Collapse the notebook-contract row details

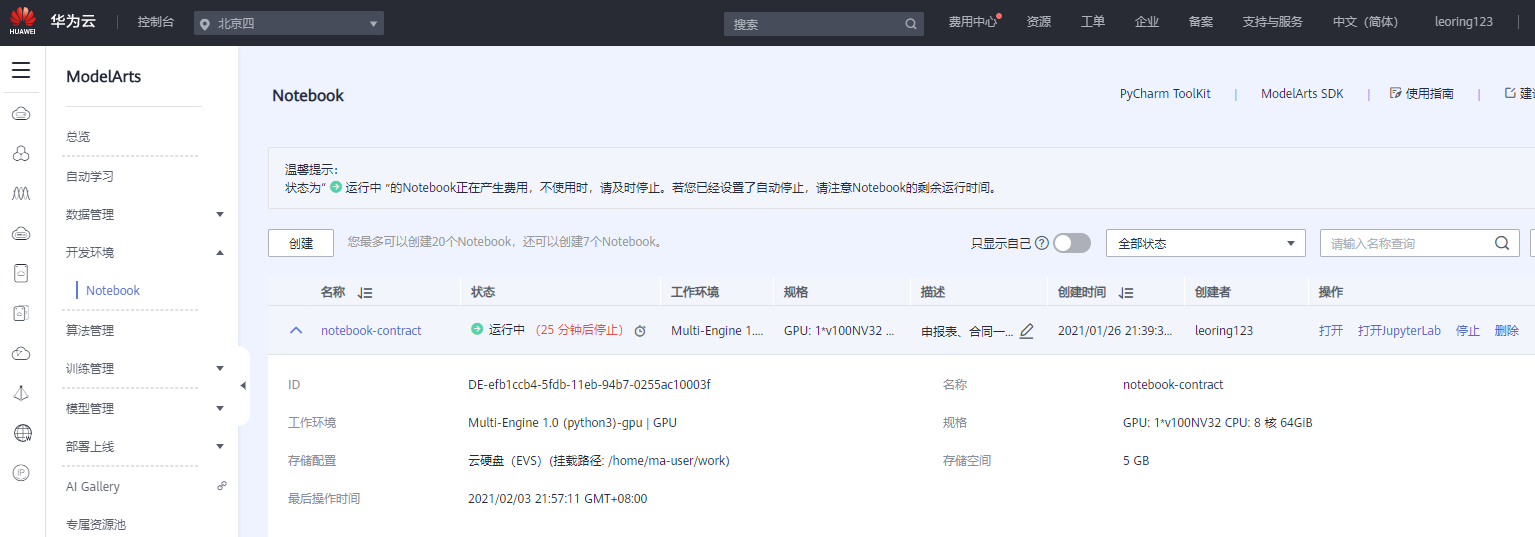pyautogui.click(x=296, y=330)
